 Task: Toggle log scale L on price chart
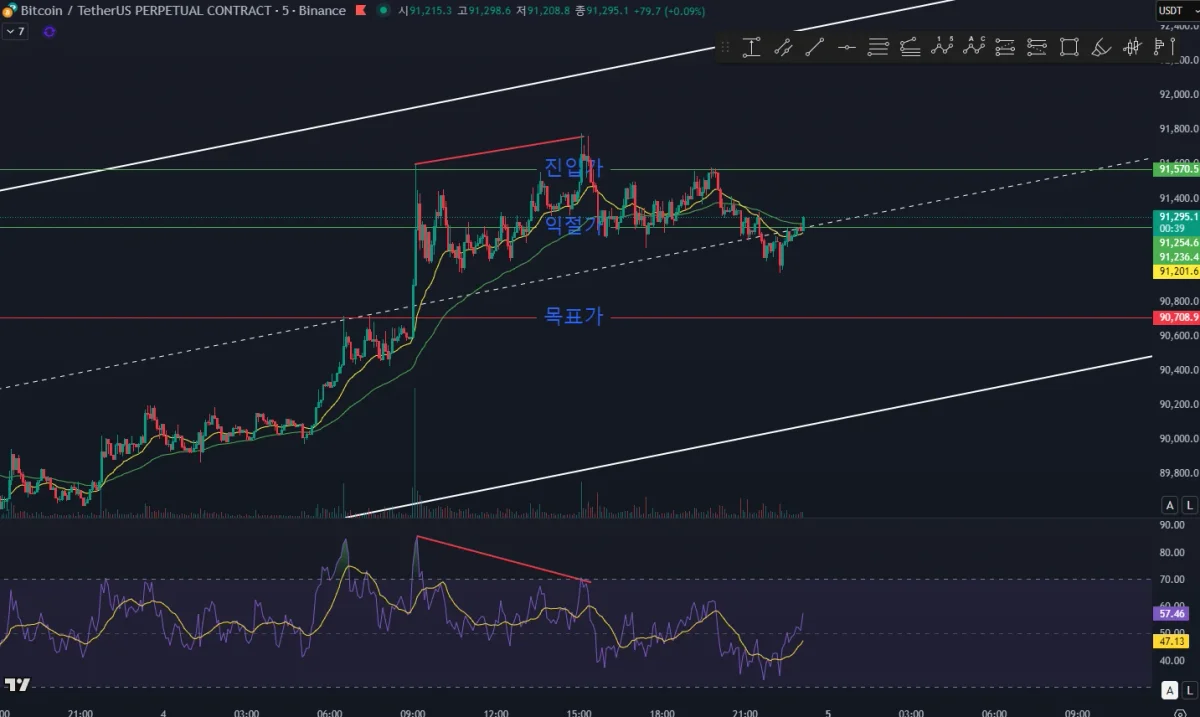[x=1188, y=504]
